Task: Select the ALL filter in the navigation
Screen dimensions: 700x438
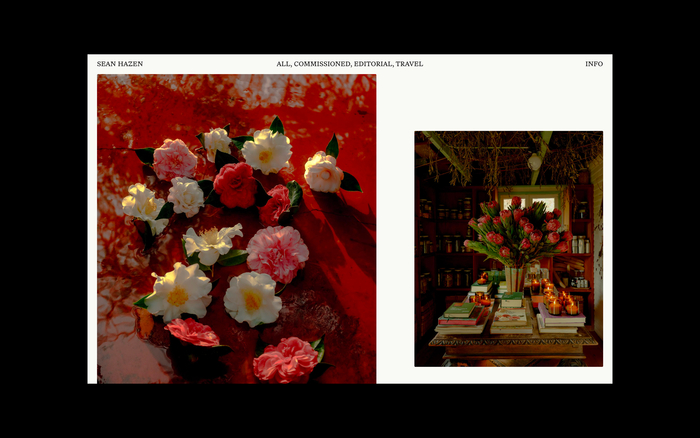Action: 283,64
